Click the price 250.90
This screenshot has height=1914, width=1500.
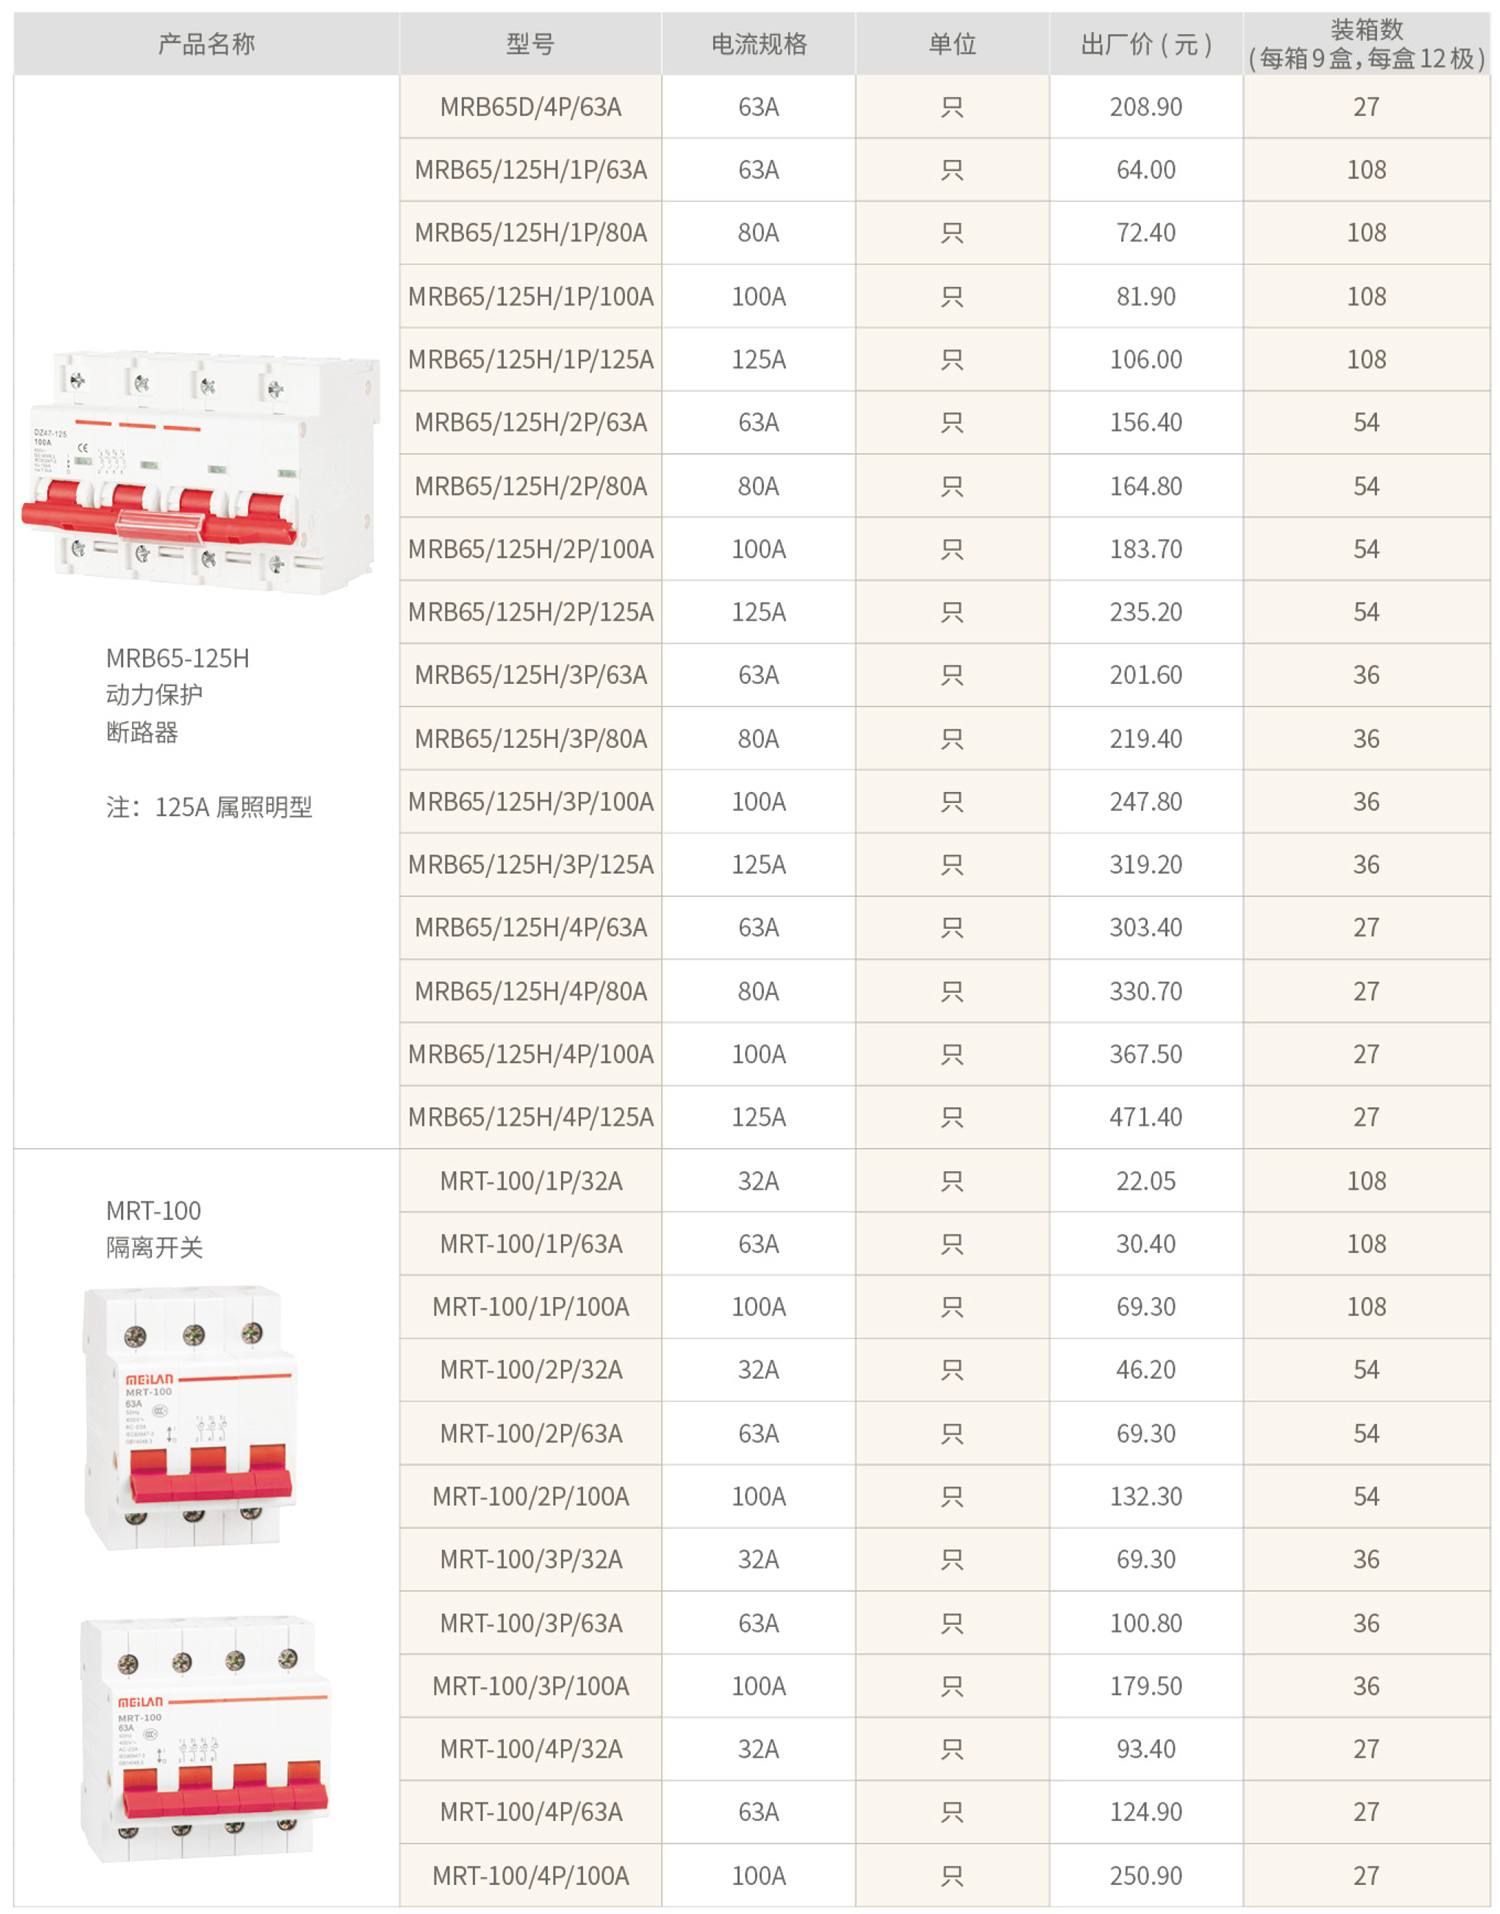coord(1146,1876)
